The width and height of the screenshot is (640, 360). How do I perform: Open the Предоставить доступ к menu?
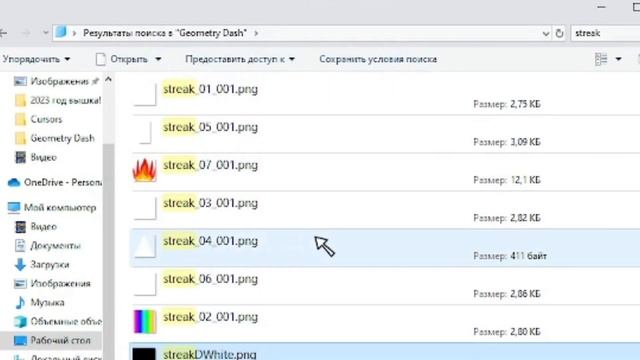coord(240,59)
